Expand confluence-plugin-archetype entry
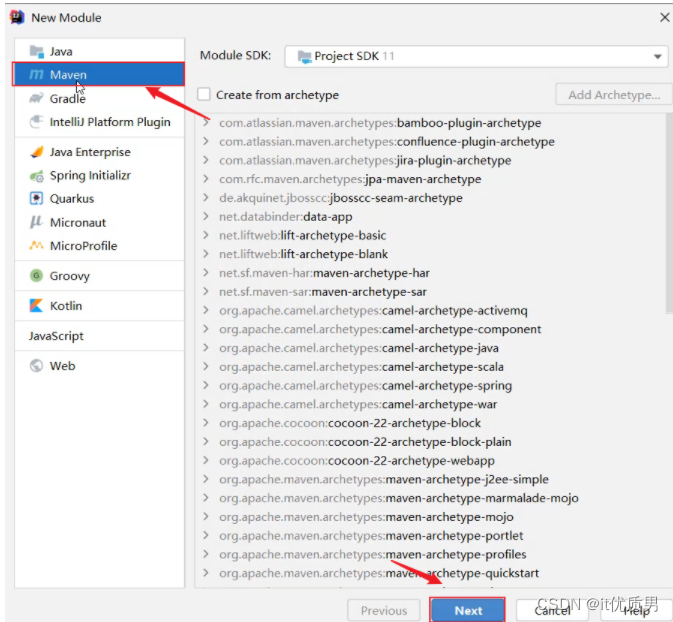 click(206, 141)
